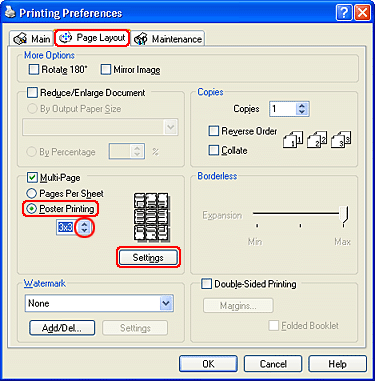375x381 pixels.
Task: Open the Maintenance tab
Action: (x=168, y=39)
